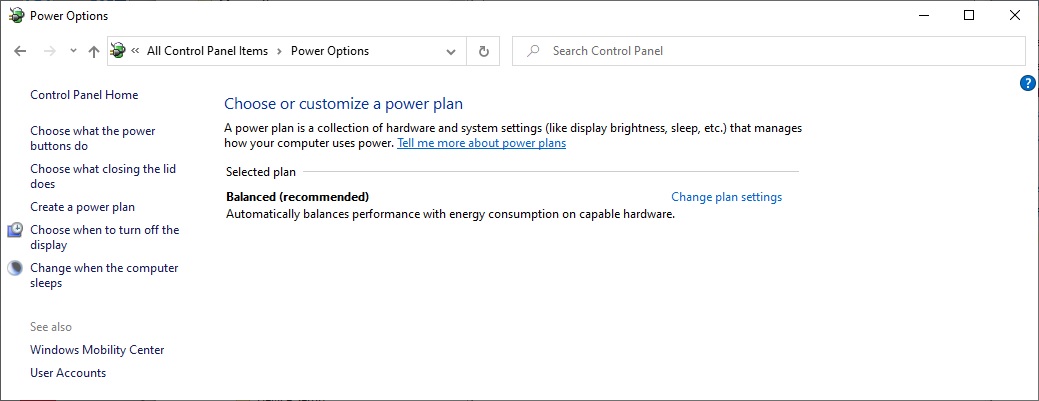1039x401 pixels.
Task: Go back using the back arrow
Action: pyautogui.click(x=20, y=51)
